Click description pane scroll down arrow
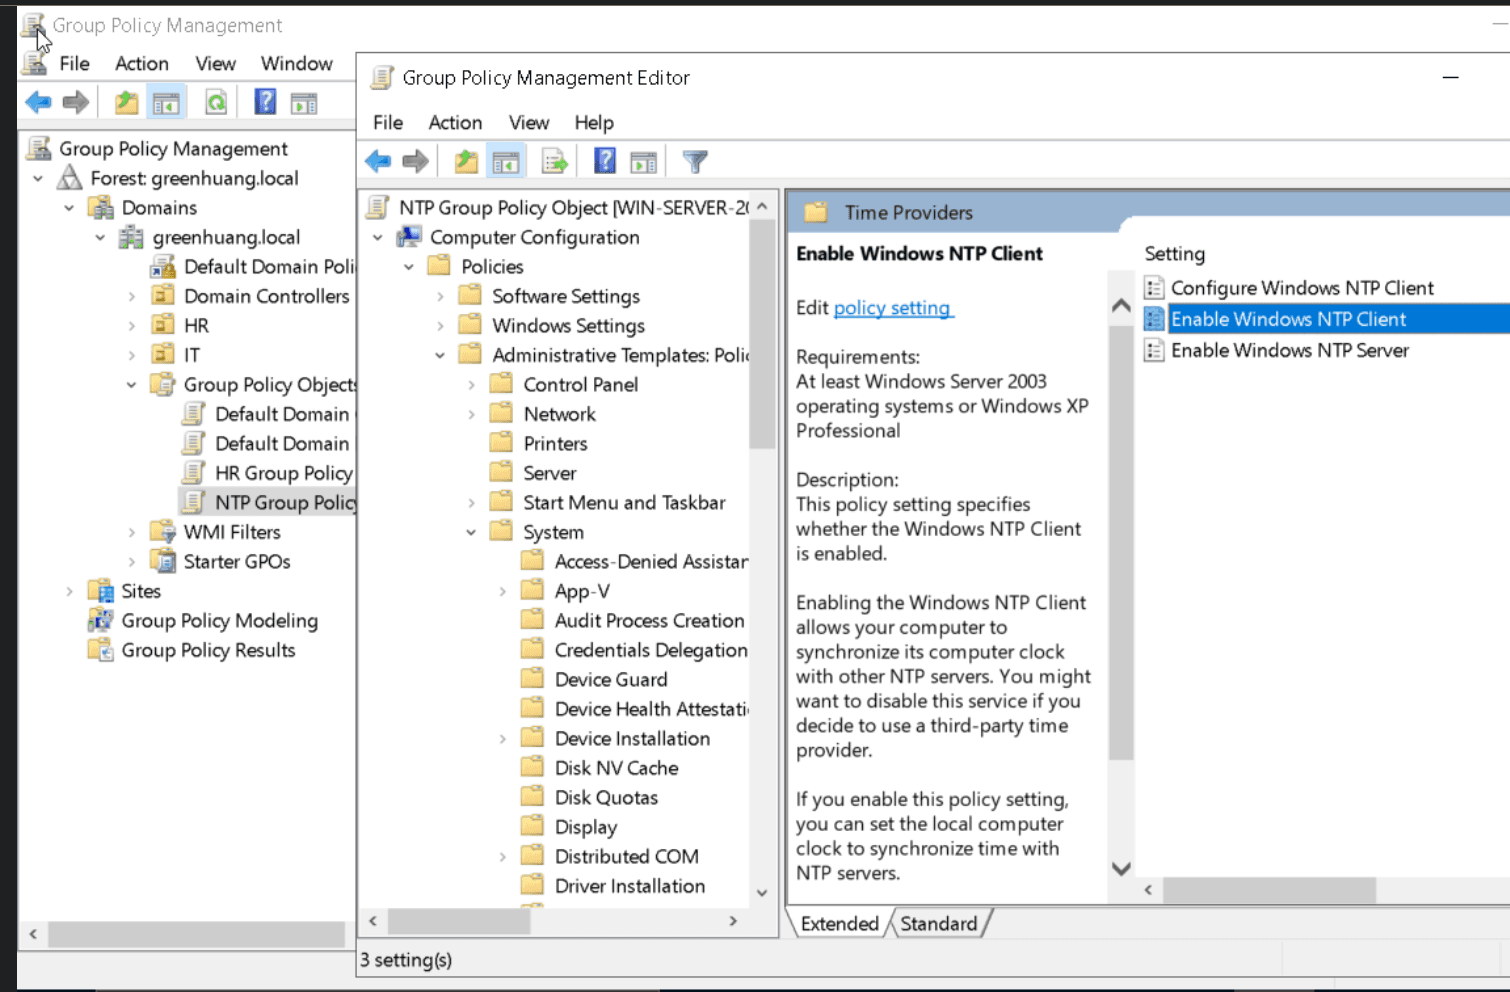The height and width of the screenshot is (992, 1510). [x=1121, y=869]
